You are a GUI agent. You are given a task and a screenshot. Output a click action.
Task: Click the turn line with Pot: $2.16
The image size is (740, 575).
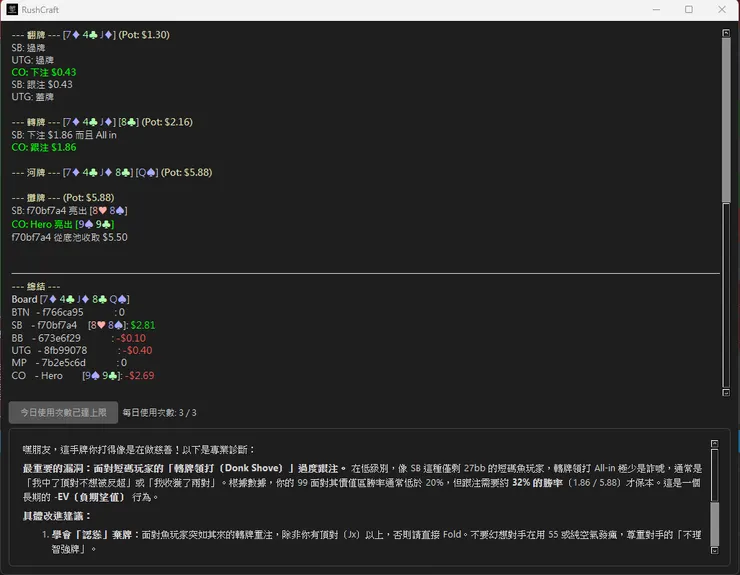pyautogui.click(x=102, y=122)
